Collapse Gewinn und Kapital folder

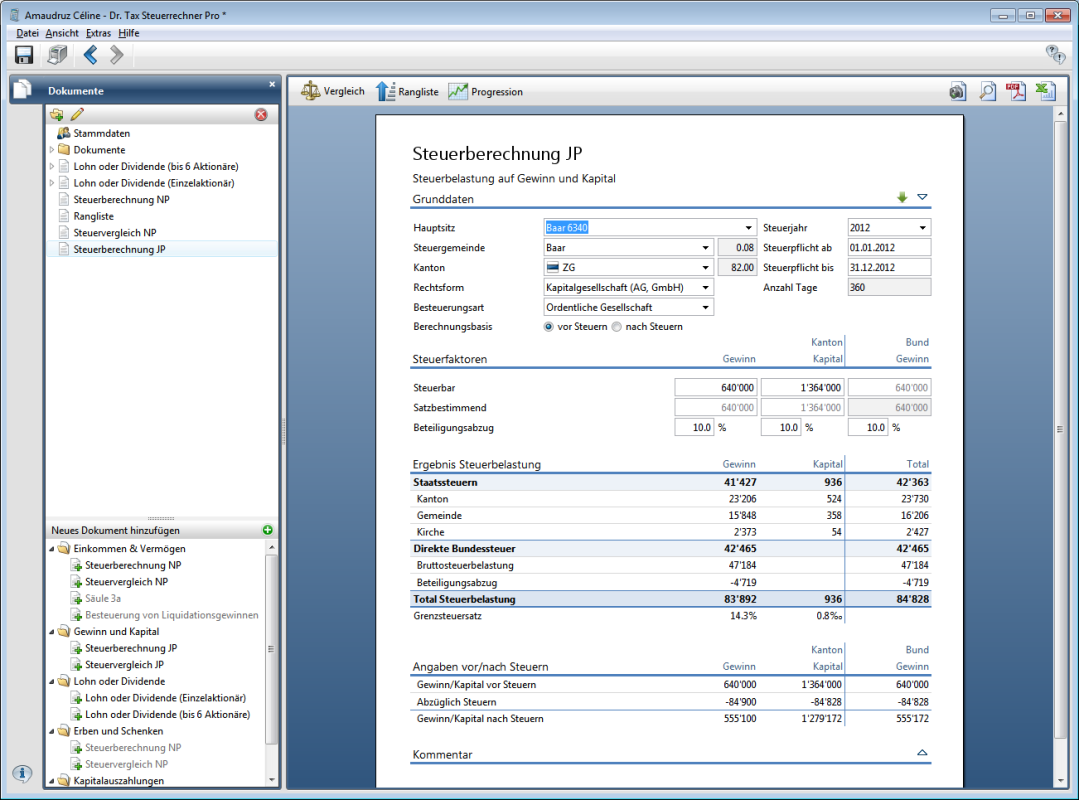pos(52,631)
